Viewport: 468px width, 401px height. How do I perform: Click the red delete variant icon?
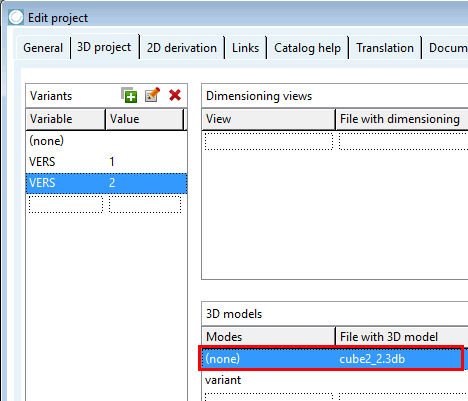click(x=175, y=95)
